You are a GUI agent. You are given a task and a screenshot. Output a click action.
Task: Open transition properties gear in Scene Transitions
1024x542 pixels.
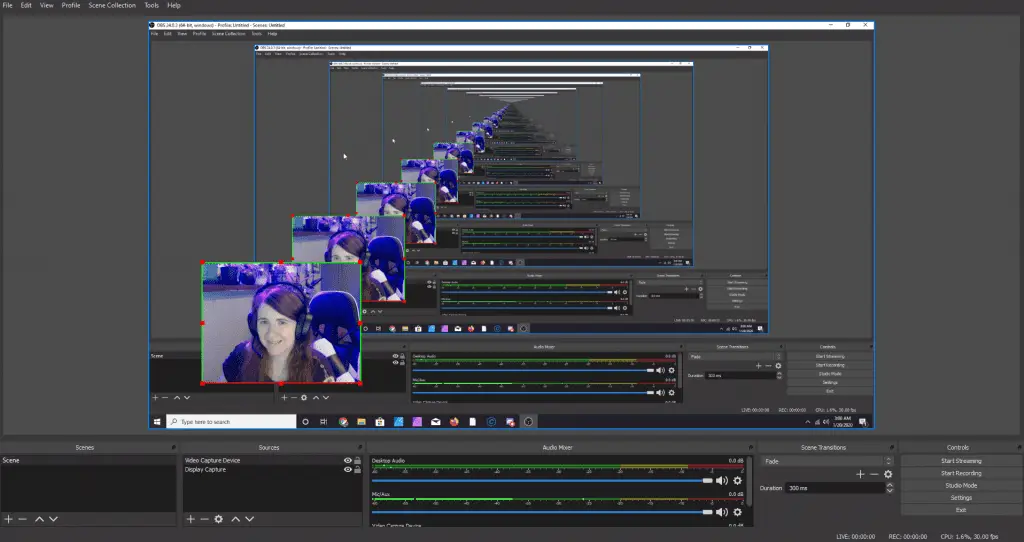coord(887,474)
